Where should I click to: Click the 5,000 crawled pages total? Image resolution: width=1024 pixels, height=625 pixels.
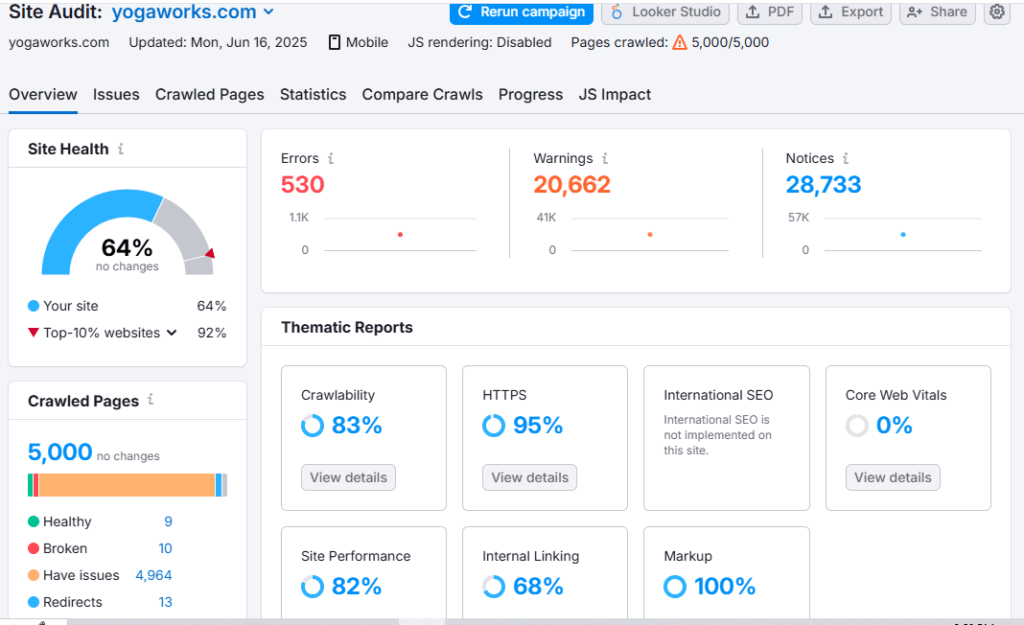60,452
